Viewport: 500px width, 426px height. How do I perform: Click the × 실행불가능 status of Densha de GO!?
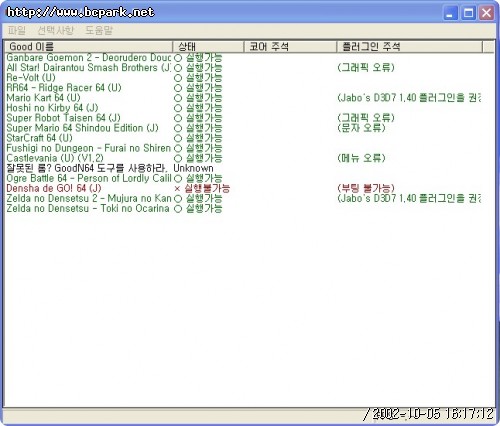tap(202, 188)
